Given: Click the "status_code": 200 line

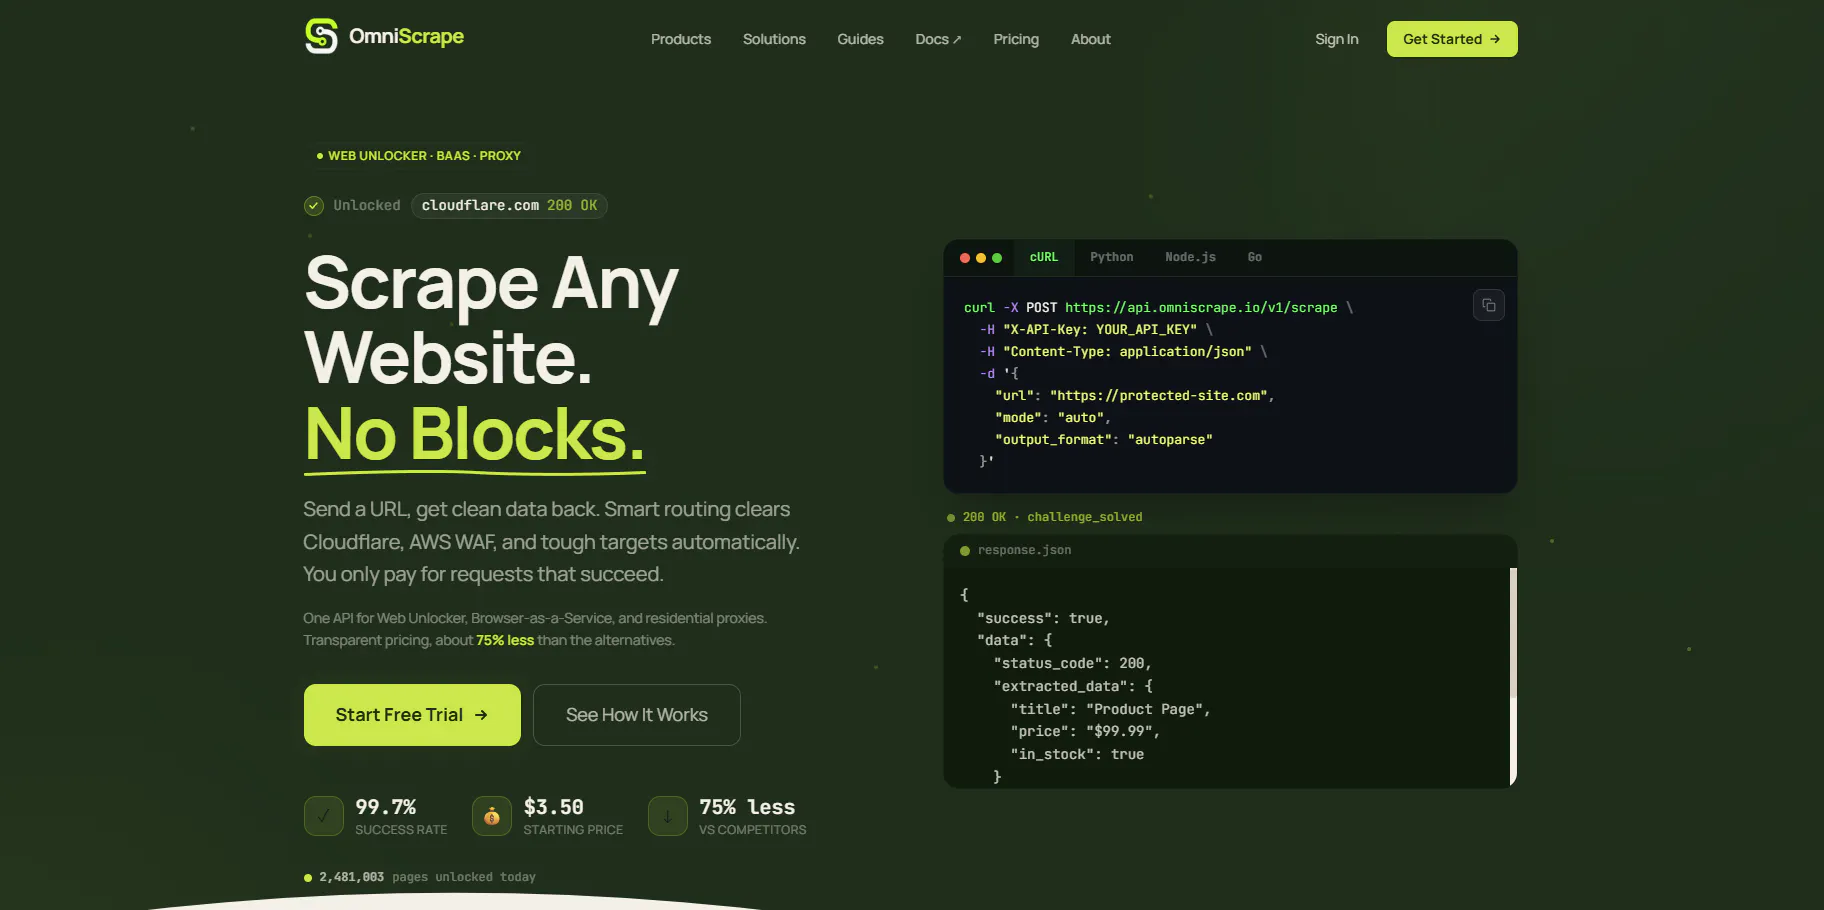Looking at the screenshot, I should coord(1073,664).
